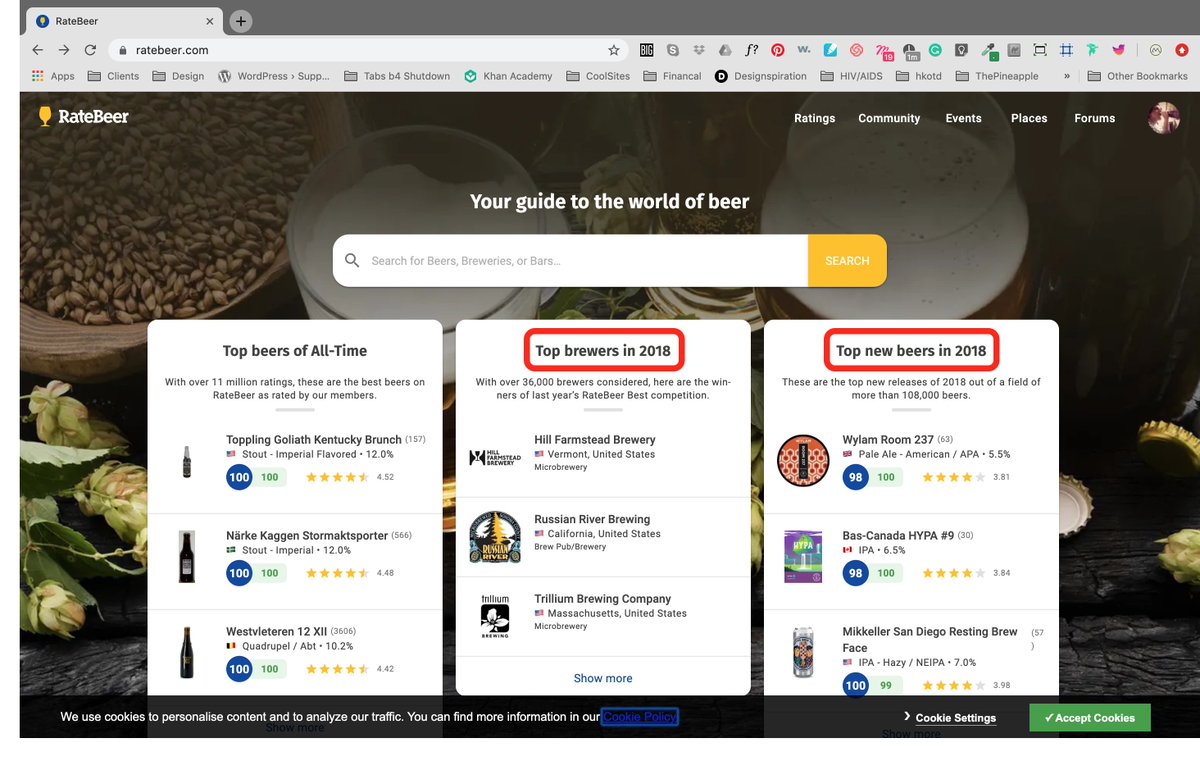Open a new browser tab
Viewport: 1200px width, 761px height.
[241, 21]
